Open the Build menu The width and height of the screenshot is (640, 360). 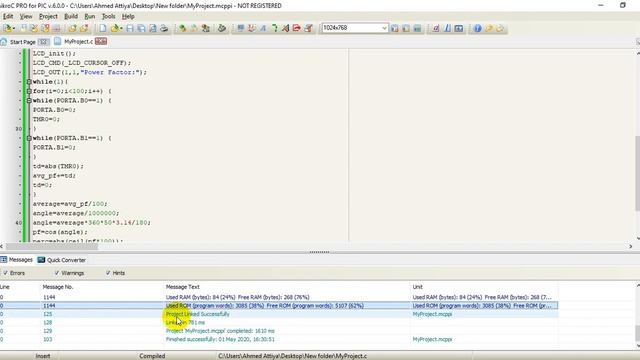(x=71, y=16)
